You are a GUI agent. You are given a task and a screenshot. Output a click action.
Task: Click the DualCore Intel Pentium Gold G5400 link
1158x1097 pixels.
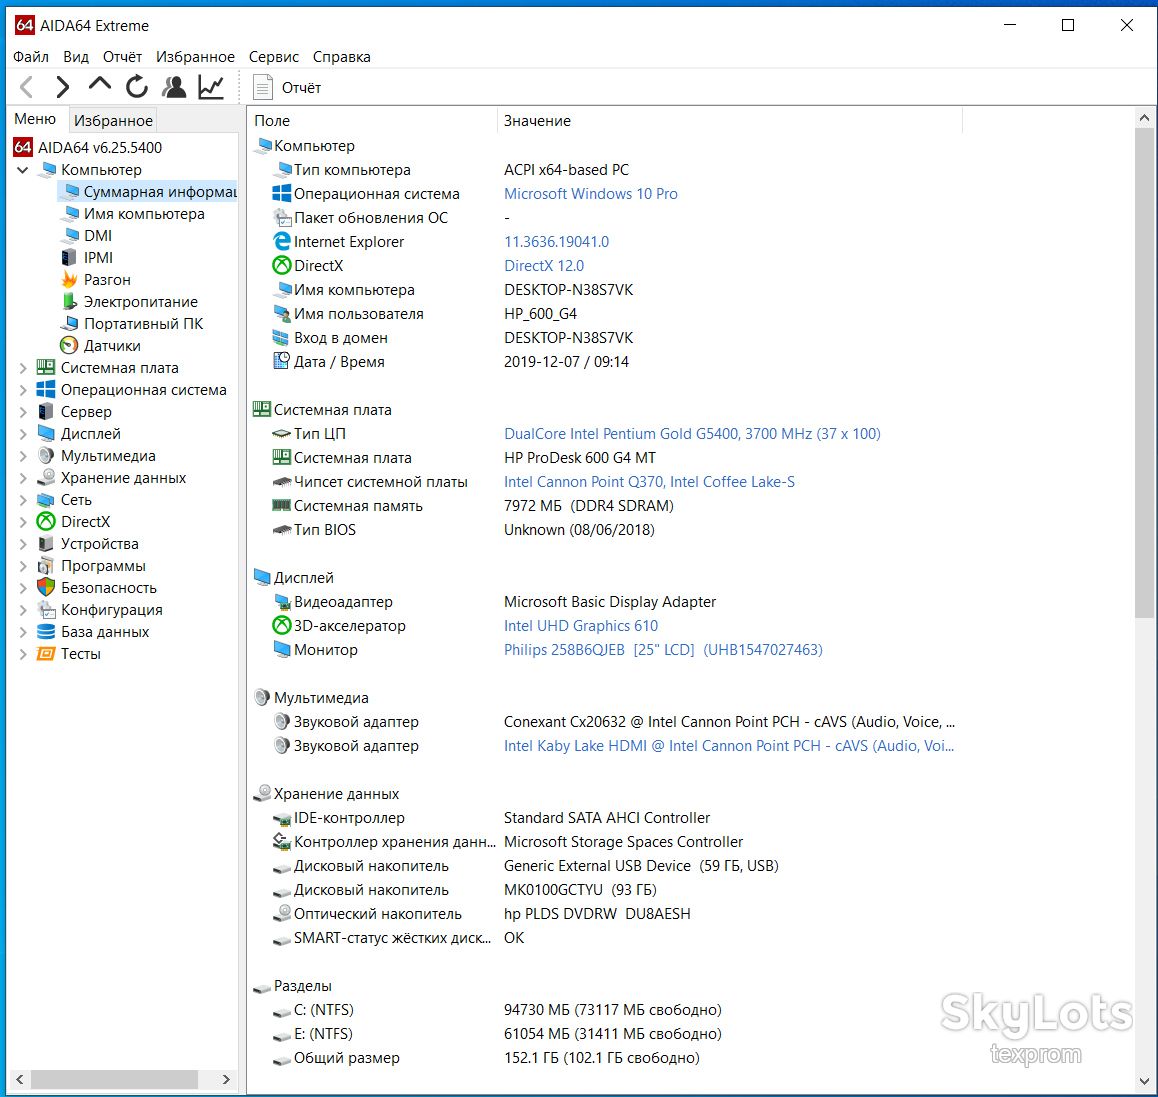[692, 434]
